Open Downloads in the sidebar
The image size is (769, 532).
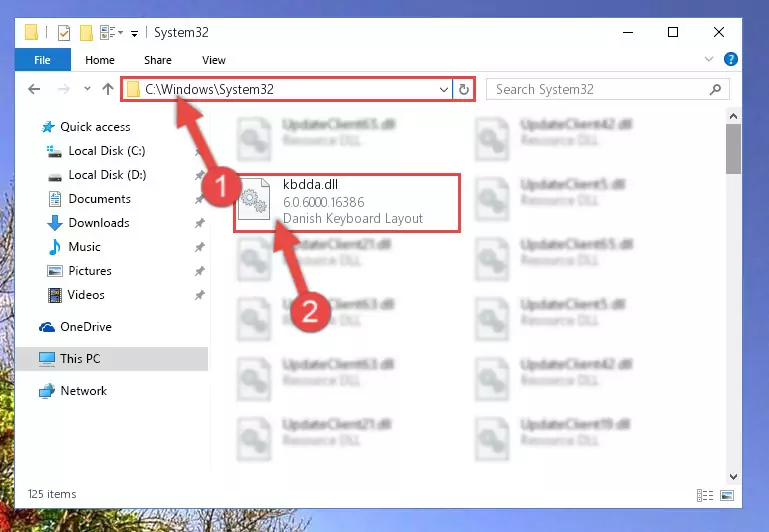tap(99, 223)
